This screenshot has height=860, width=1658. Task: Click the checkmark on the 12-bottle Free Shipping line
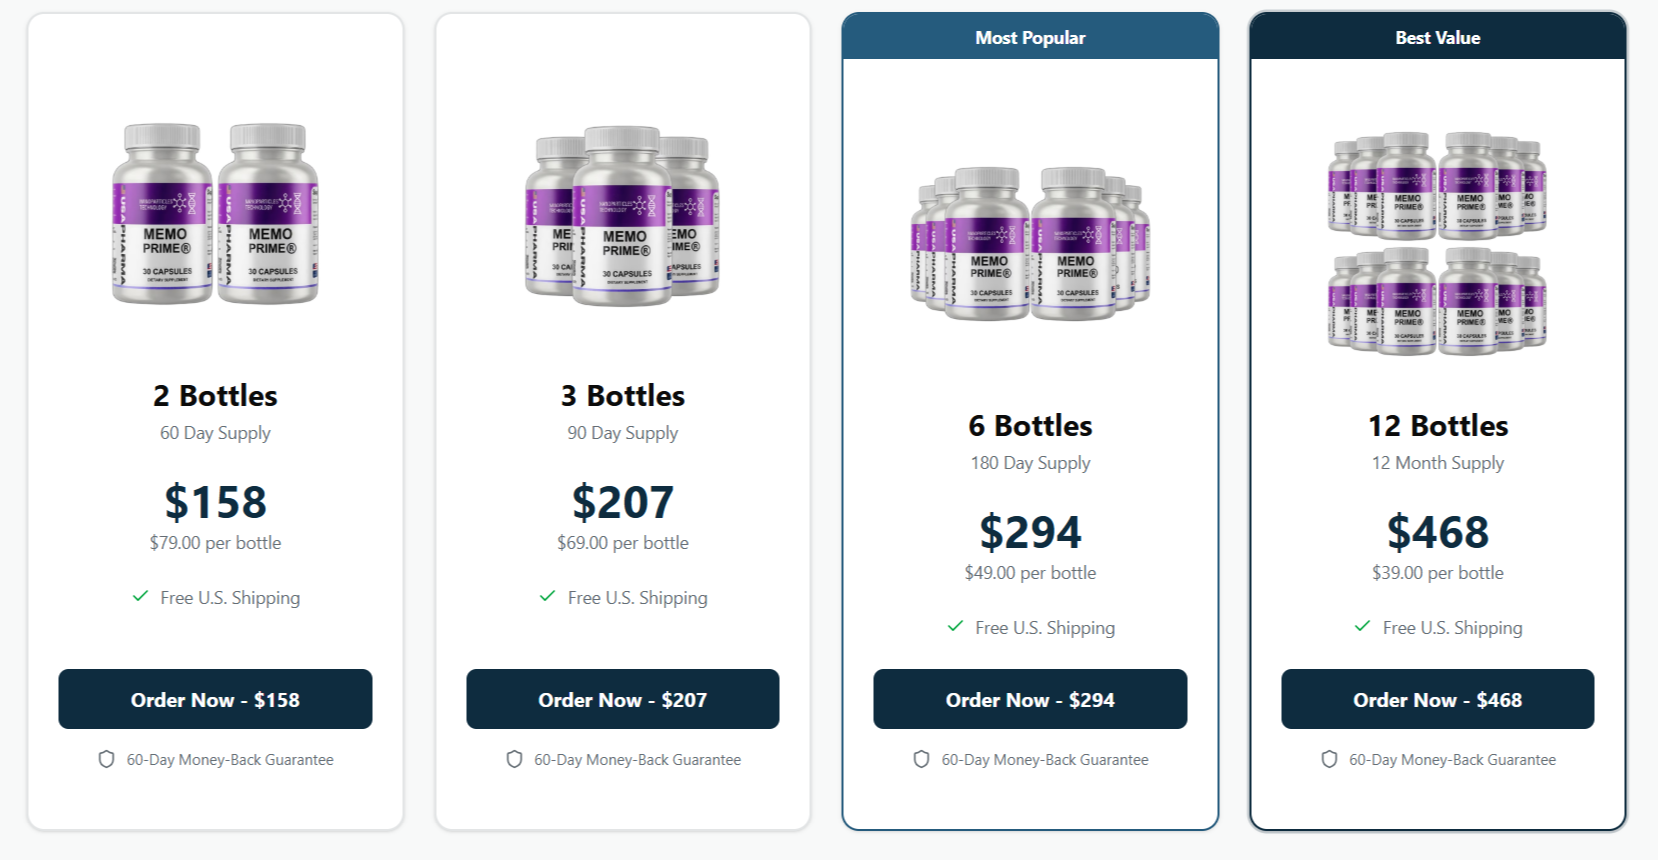(x=1362, y=627)
